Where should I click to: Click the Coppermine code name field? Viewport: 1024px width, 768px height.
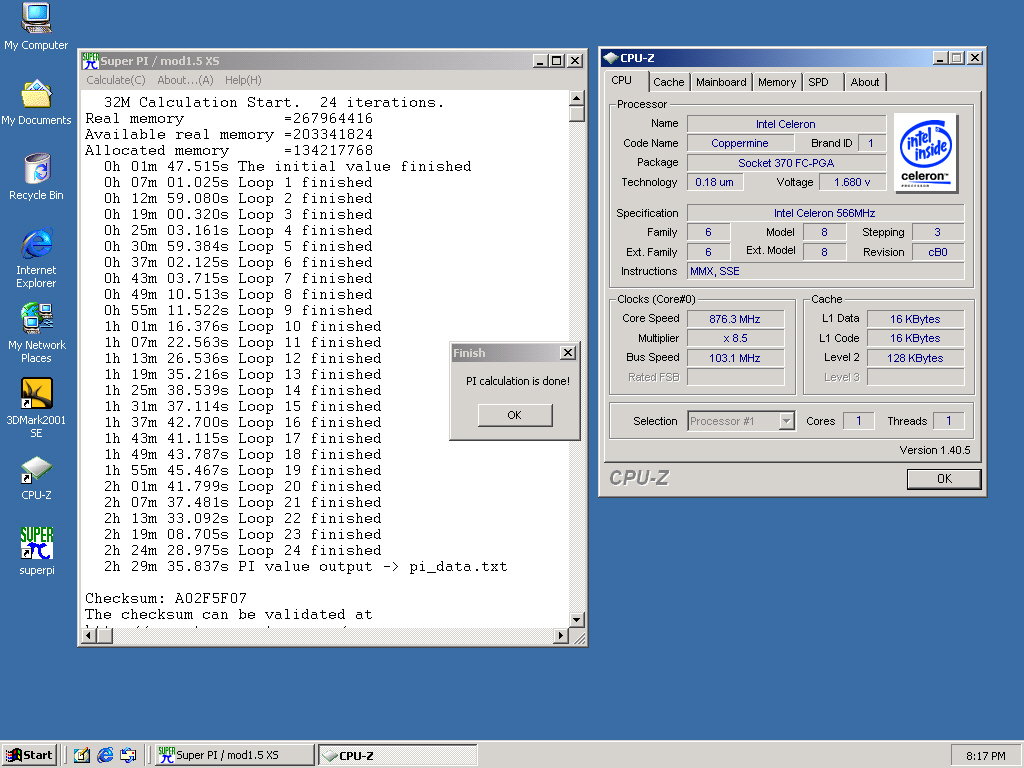tap(740, 143)
